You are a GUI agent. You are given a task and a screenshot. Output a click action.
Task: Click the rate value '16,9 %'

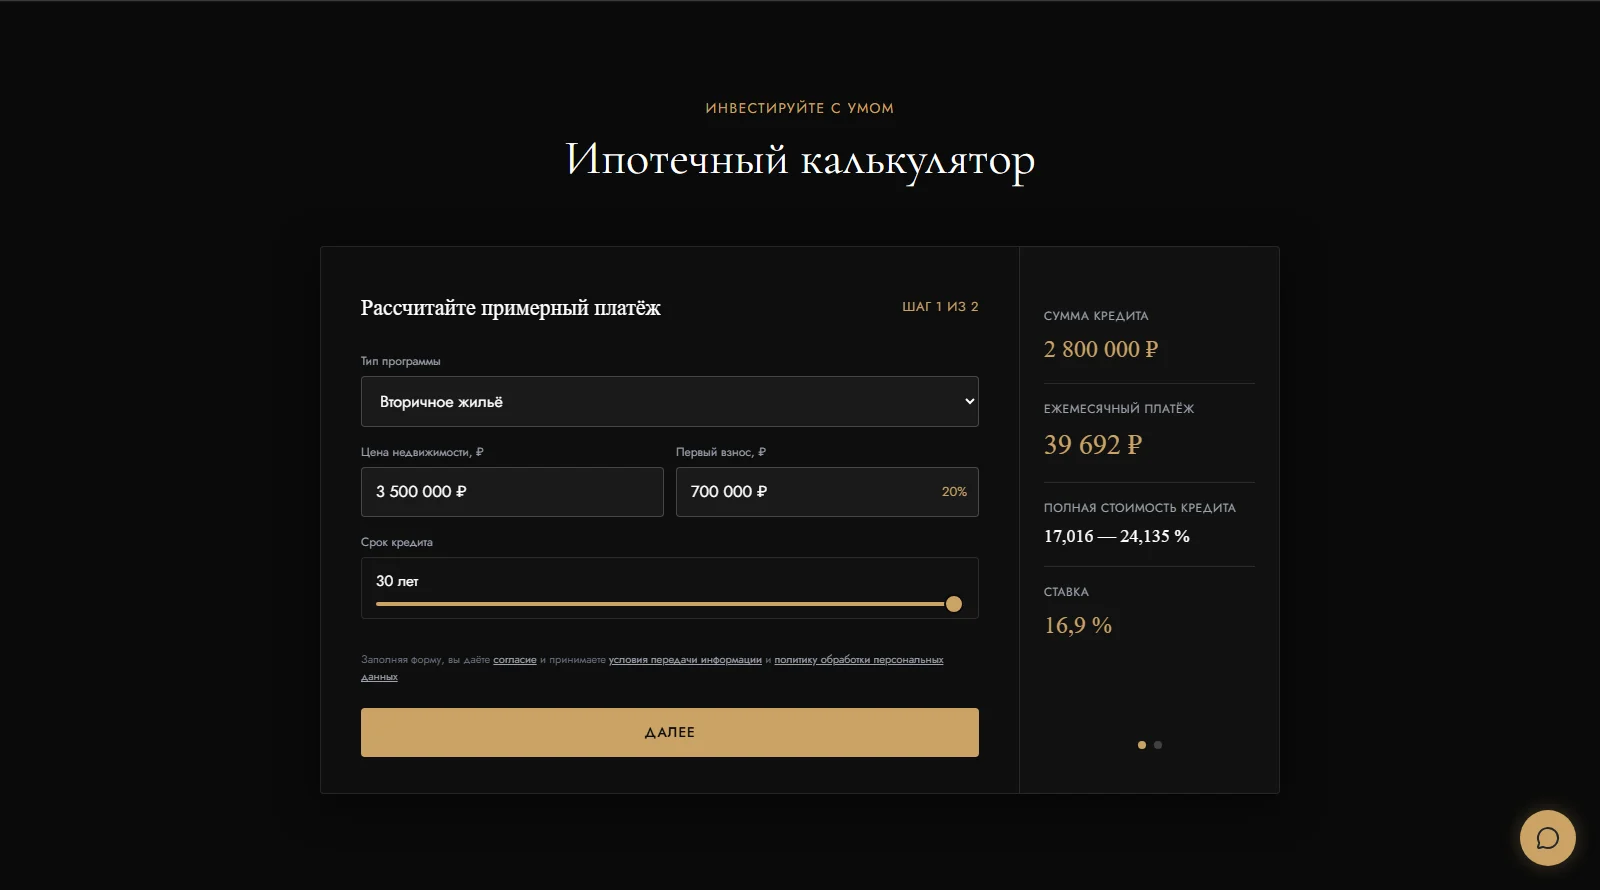(1078, 625)
